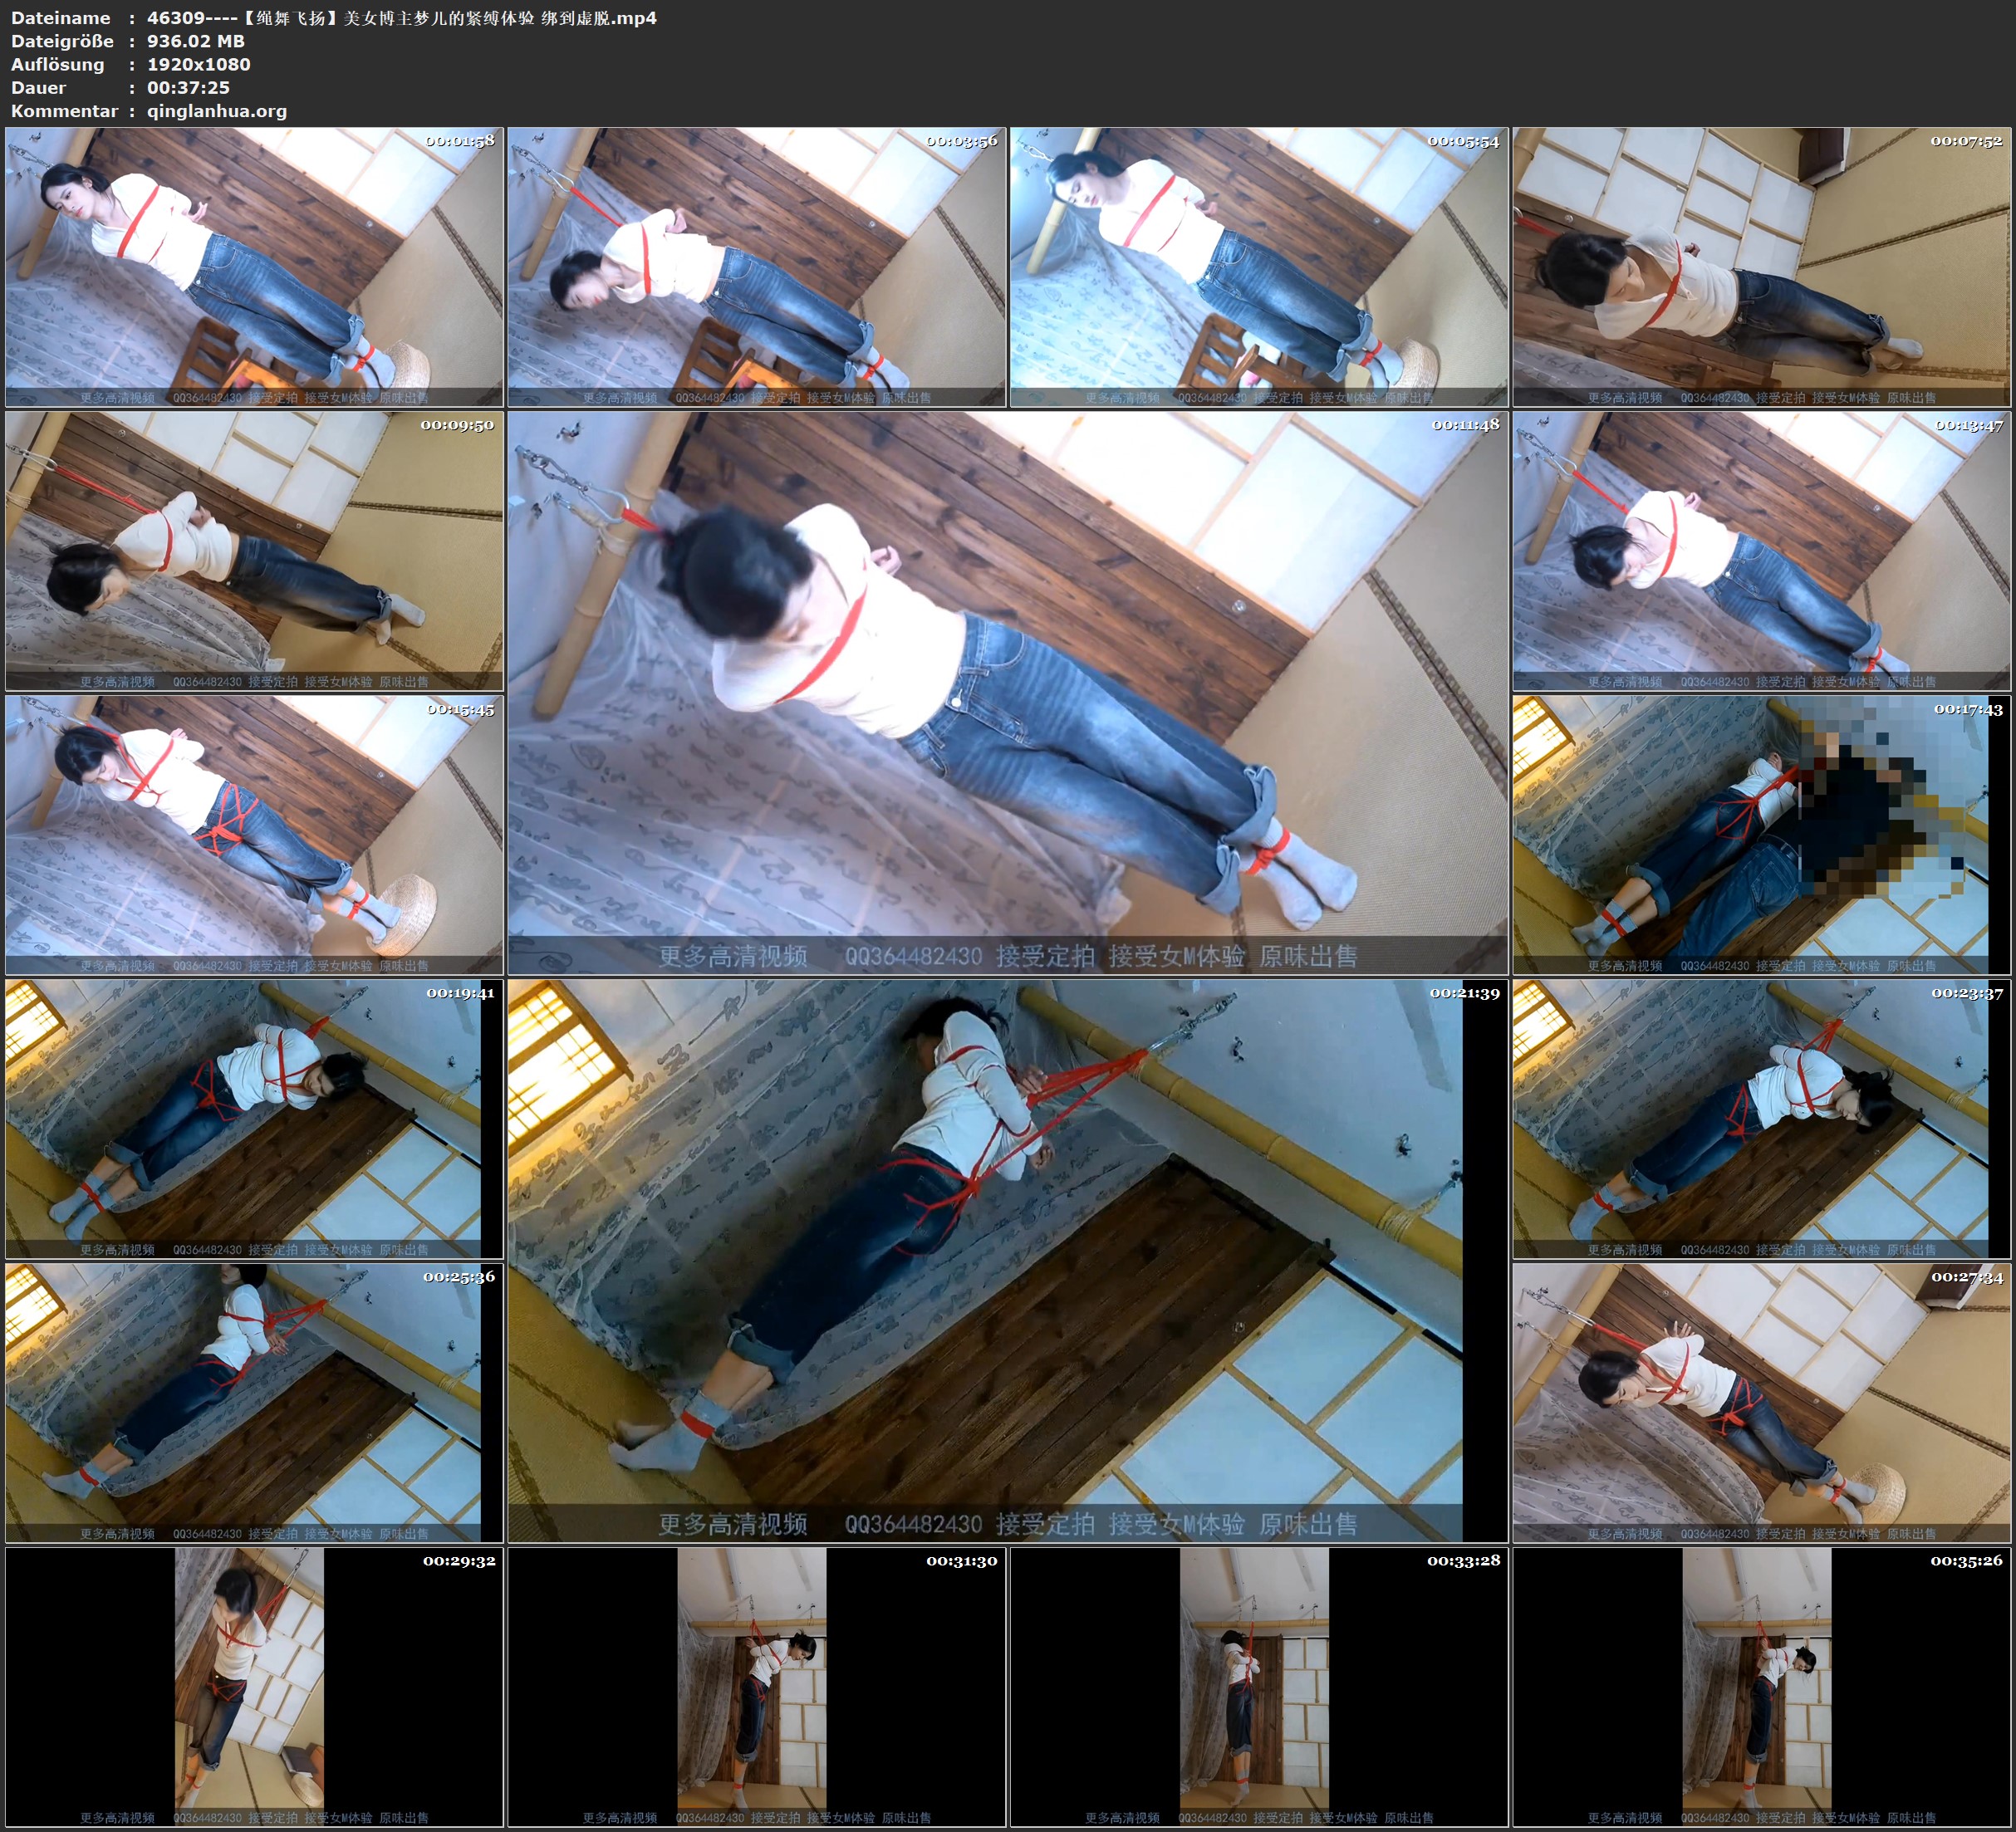Click the large 00:21:39 frame

(1007, 1260)
